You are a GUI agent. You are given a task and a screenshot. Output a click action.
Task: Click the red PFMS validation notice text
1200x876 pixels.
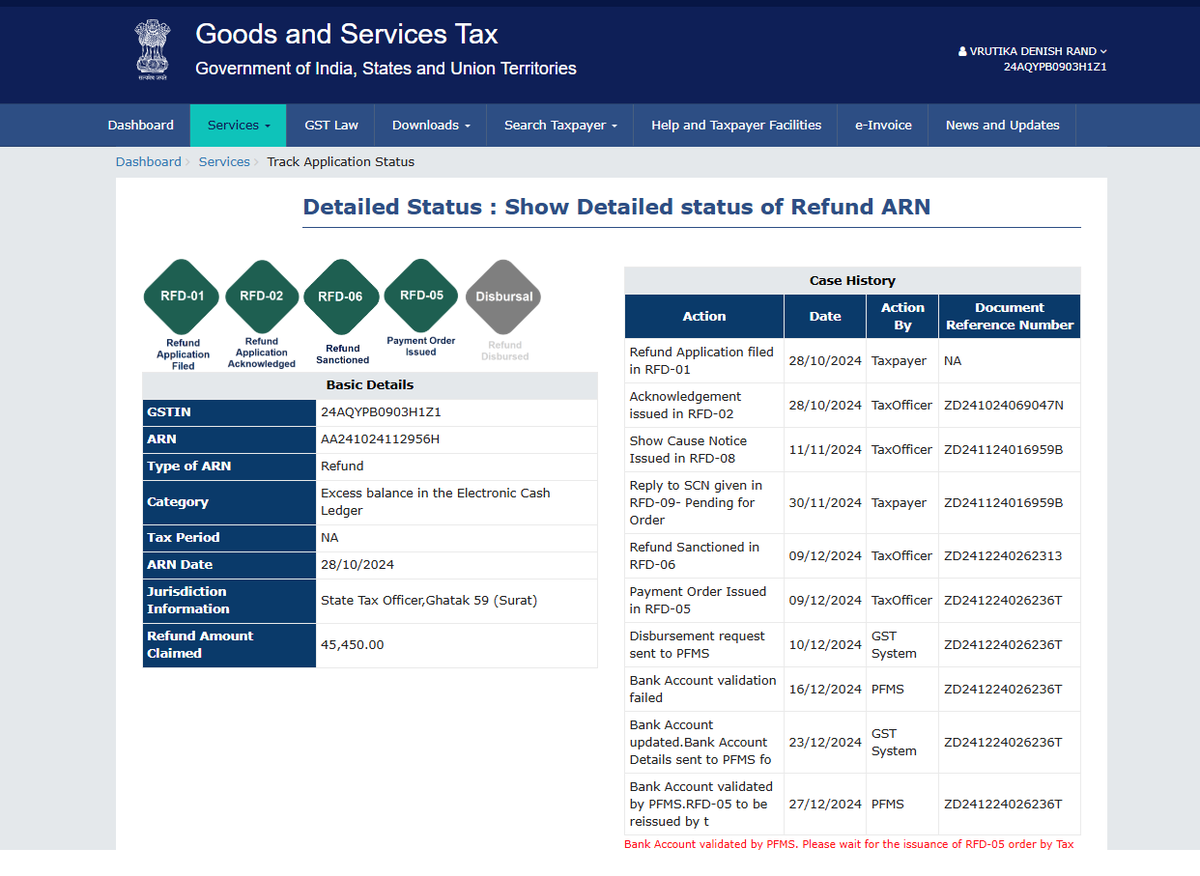[849, 844]
